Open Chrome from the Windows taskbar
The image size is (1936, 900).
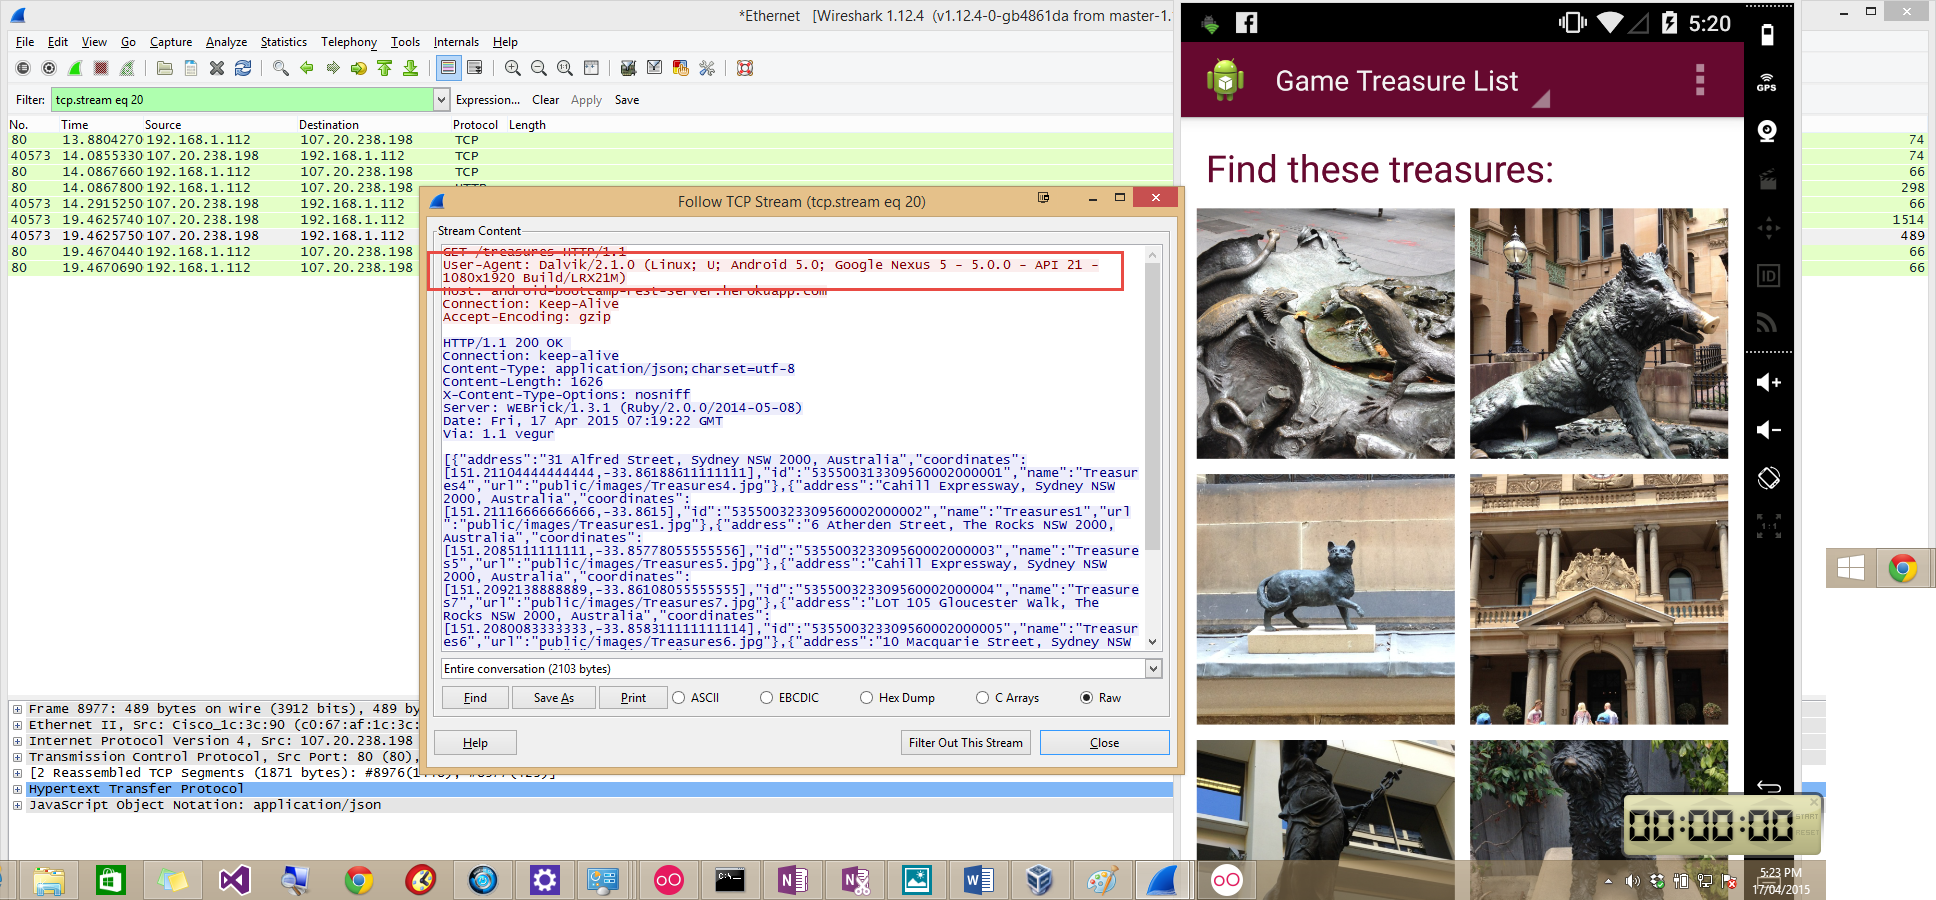point(359,880)
